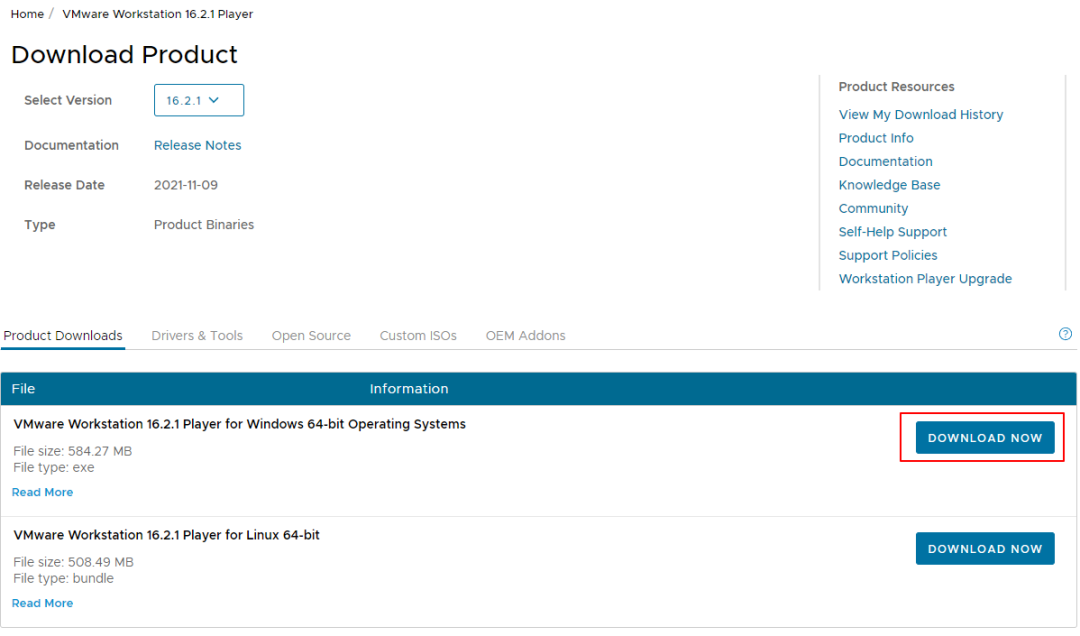Select the Product Downloads tab
The height and width of the screenshot is (636, 1080).
pos(63,336)
